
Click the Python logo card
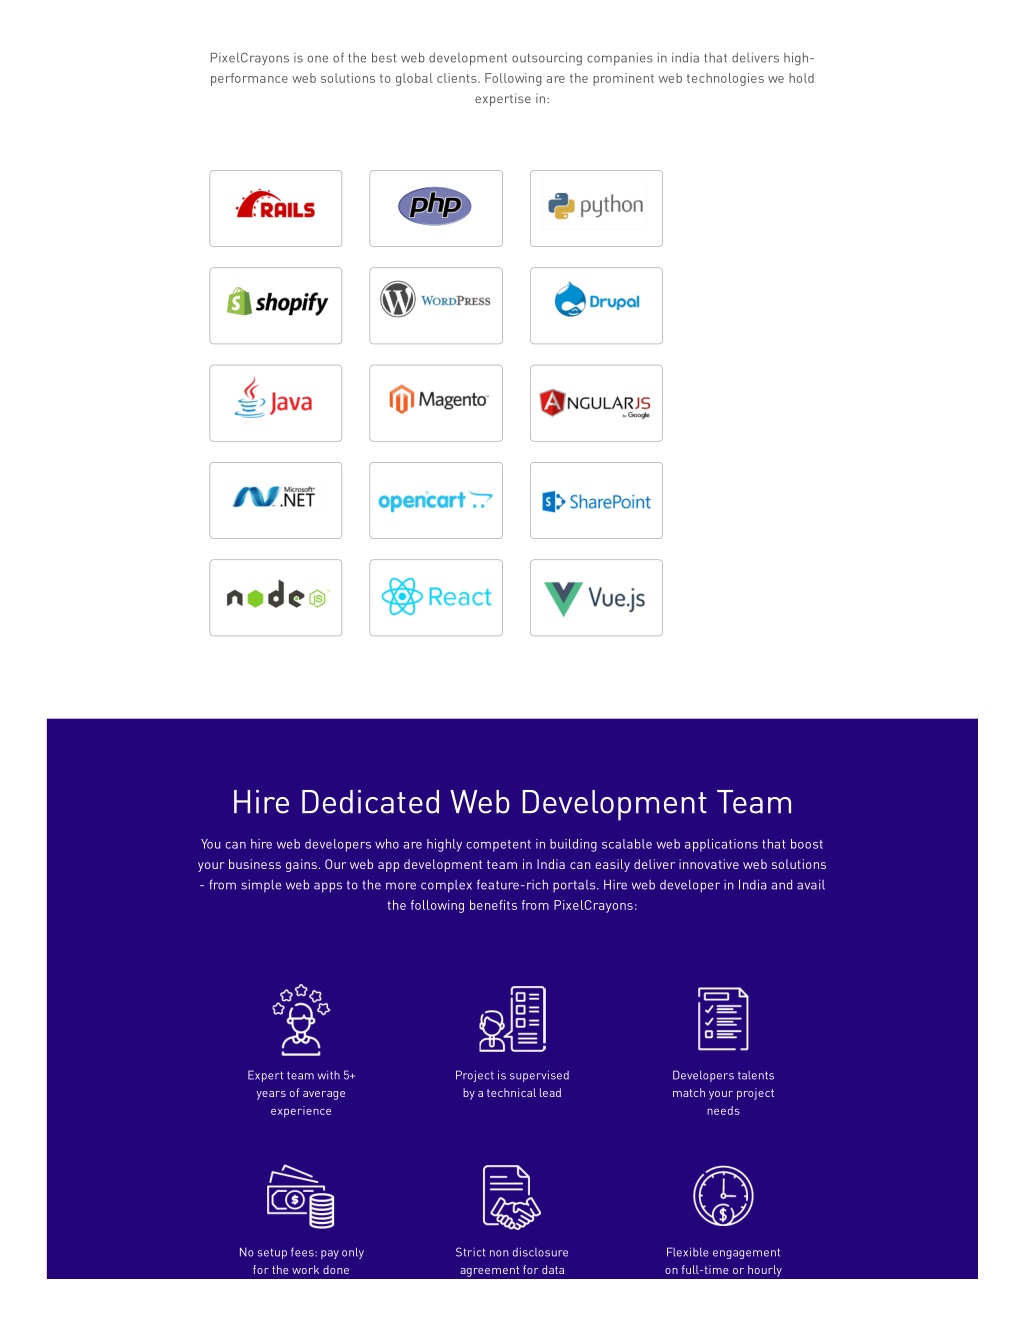click(596, 208)
